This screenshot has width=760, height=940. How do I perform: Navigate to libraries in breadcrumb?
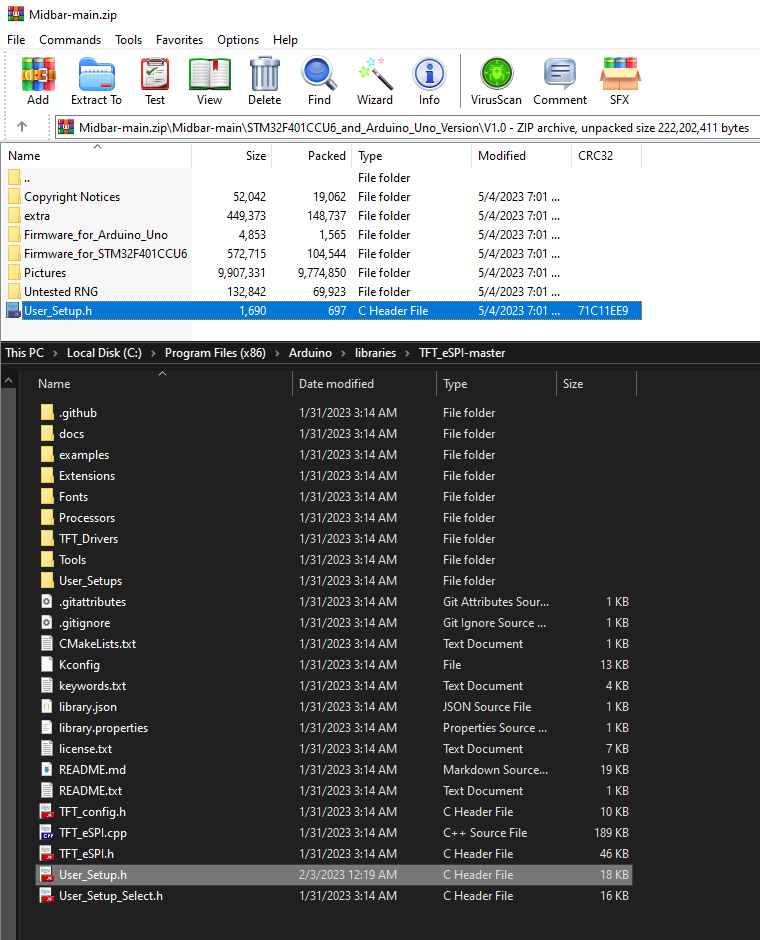[375, 353]
